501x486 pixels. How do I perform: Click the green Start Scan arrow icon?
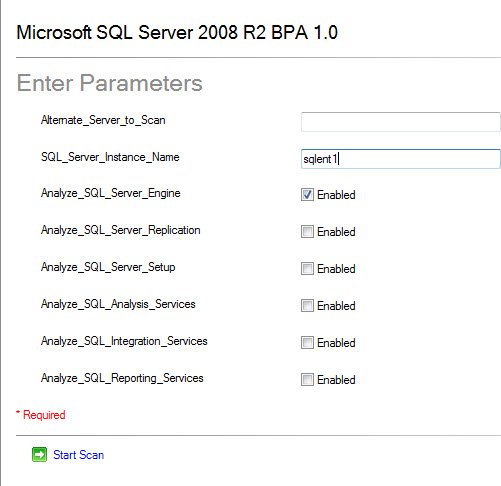[39, 454]
